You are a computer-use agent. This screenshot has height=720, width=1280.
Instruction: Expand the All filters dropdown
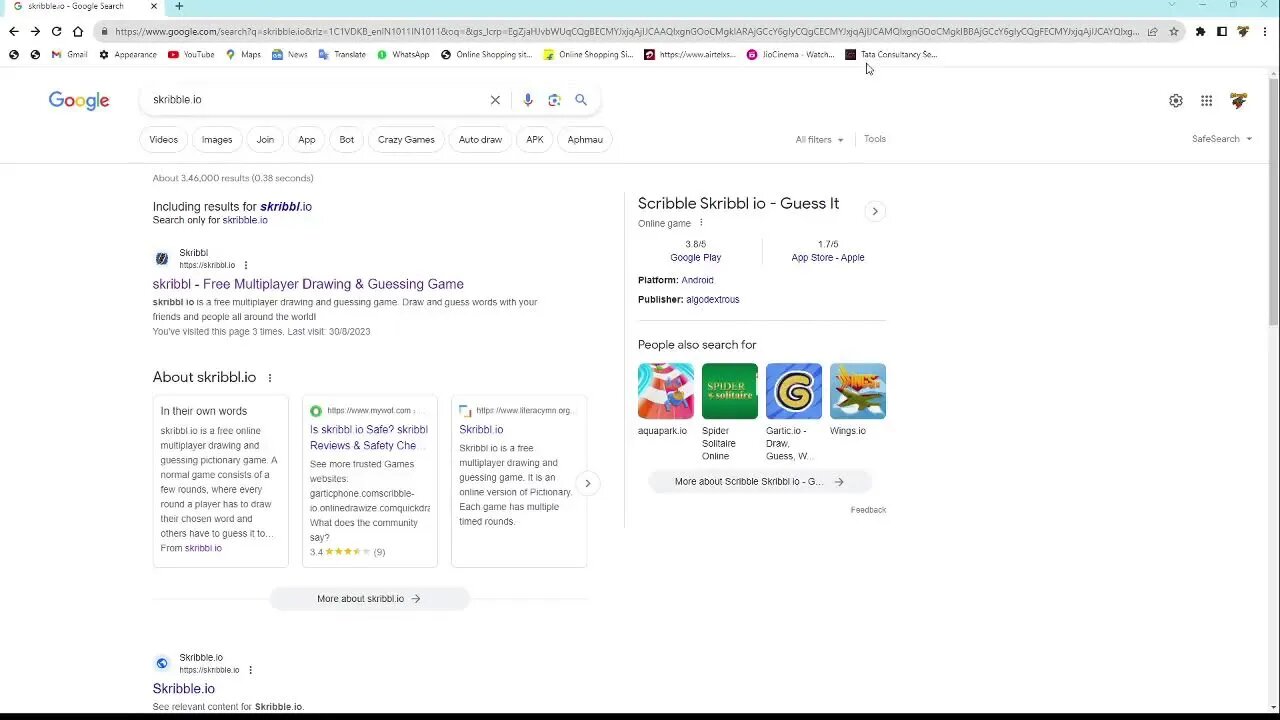point(819,140)
